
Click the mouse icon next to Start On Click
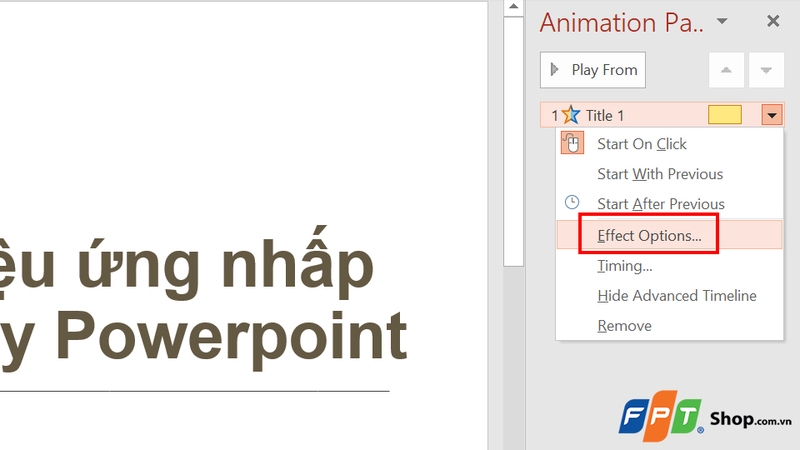point(572,143)
